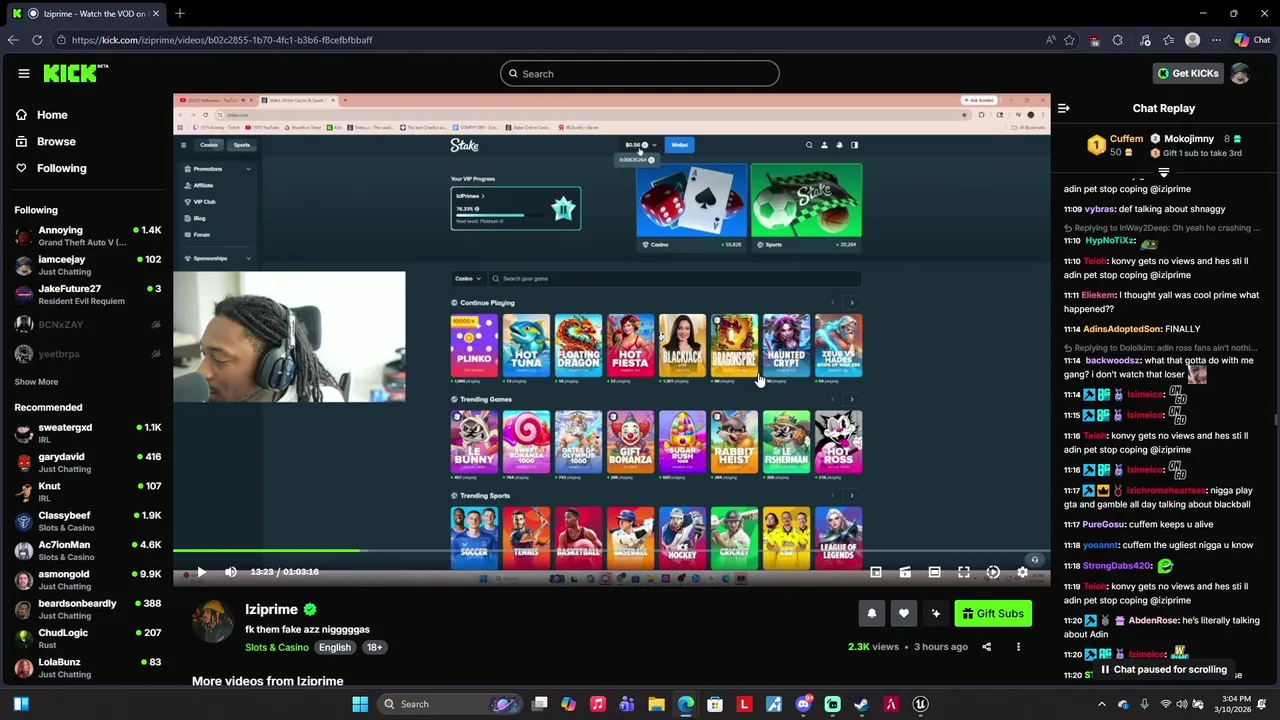Select the Iziprime VOD browser tab
Image resolution: width=1280 pixels, height=720 pixels.
(x=86, y=13)
